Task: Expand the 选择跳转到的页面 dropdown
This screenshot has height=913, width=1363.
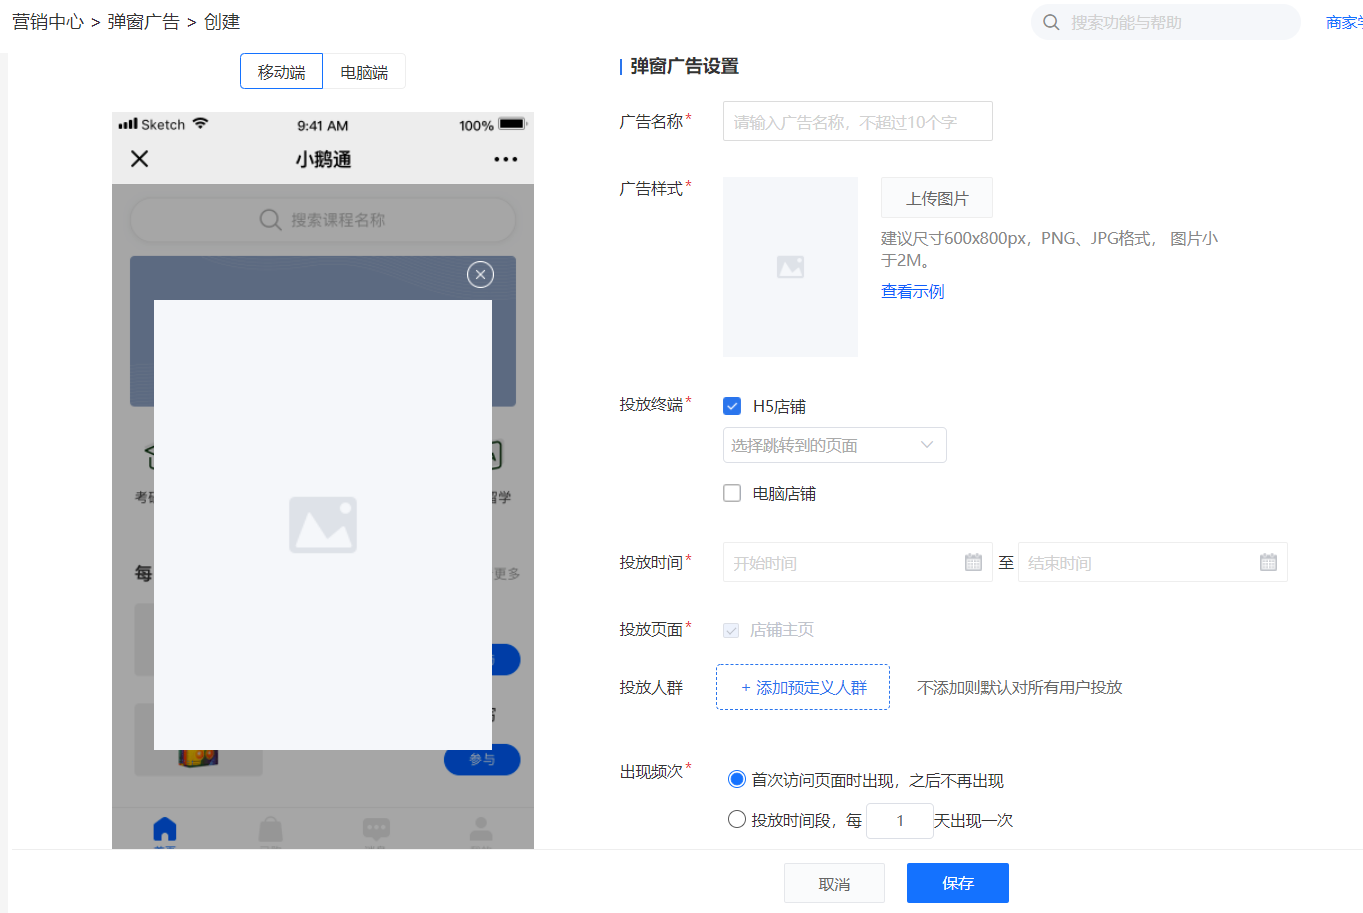Action: coord(834,445)
